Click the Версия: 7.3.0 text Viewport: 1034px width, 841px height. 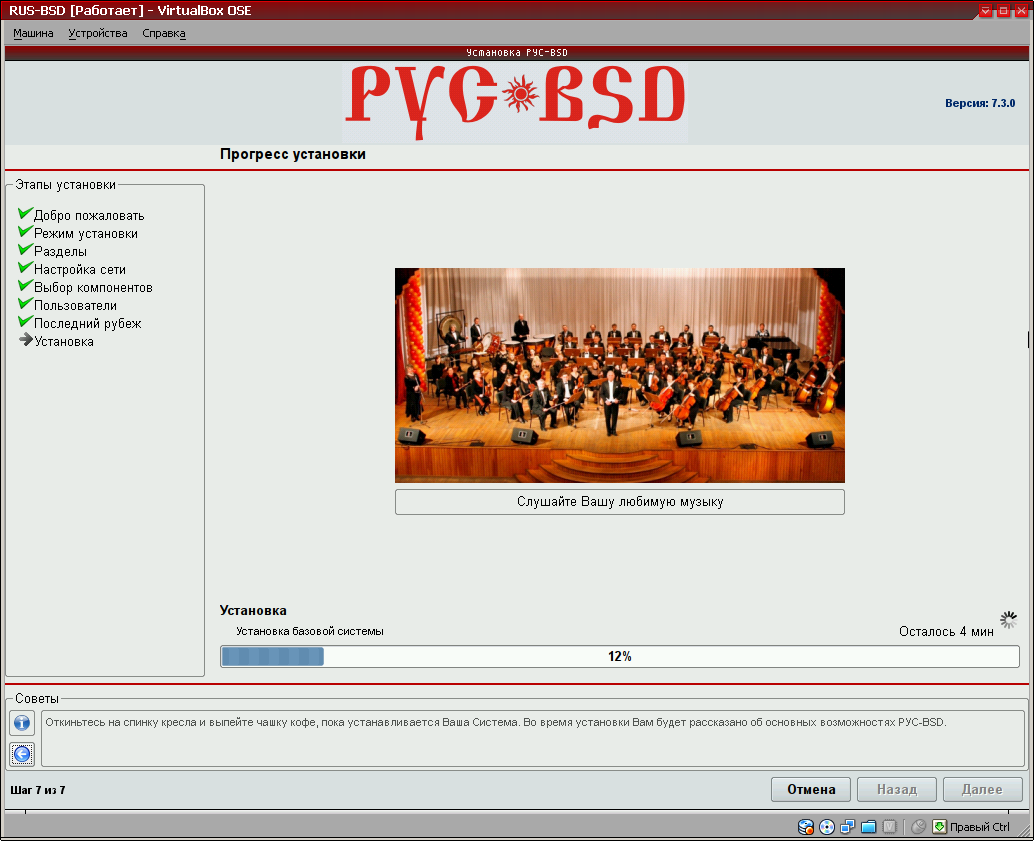pyautogui.click(x=980, y=103)
